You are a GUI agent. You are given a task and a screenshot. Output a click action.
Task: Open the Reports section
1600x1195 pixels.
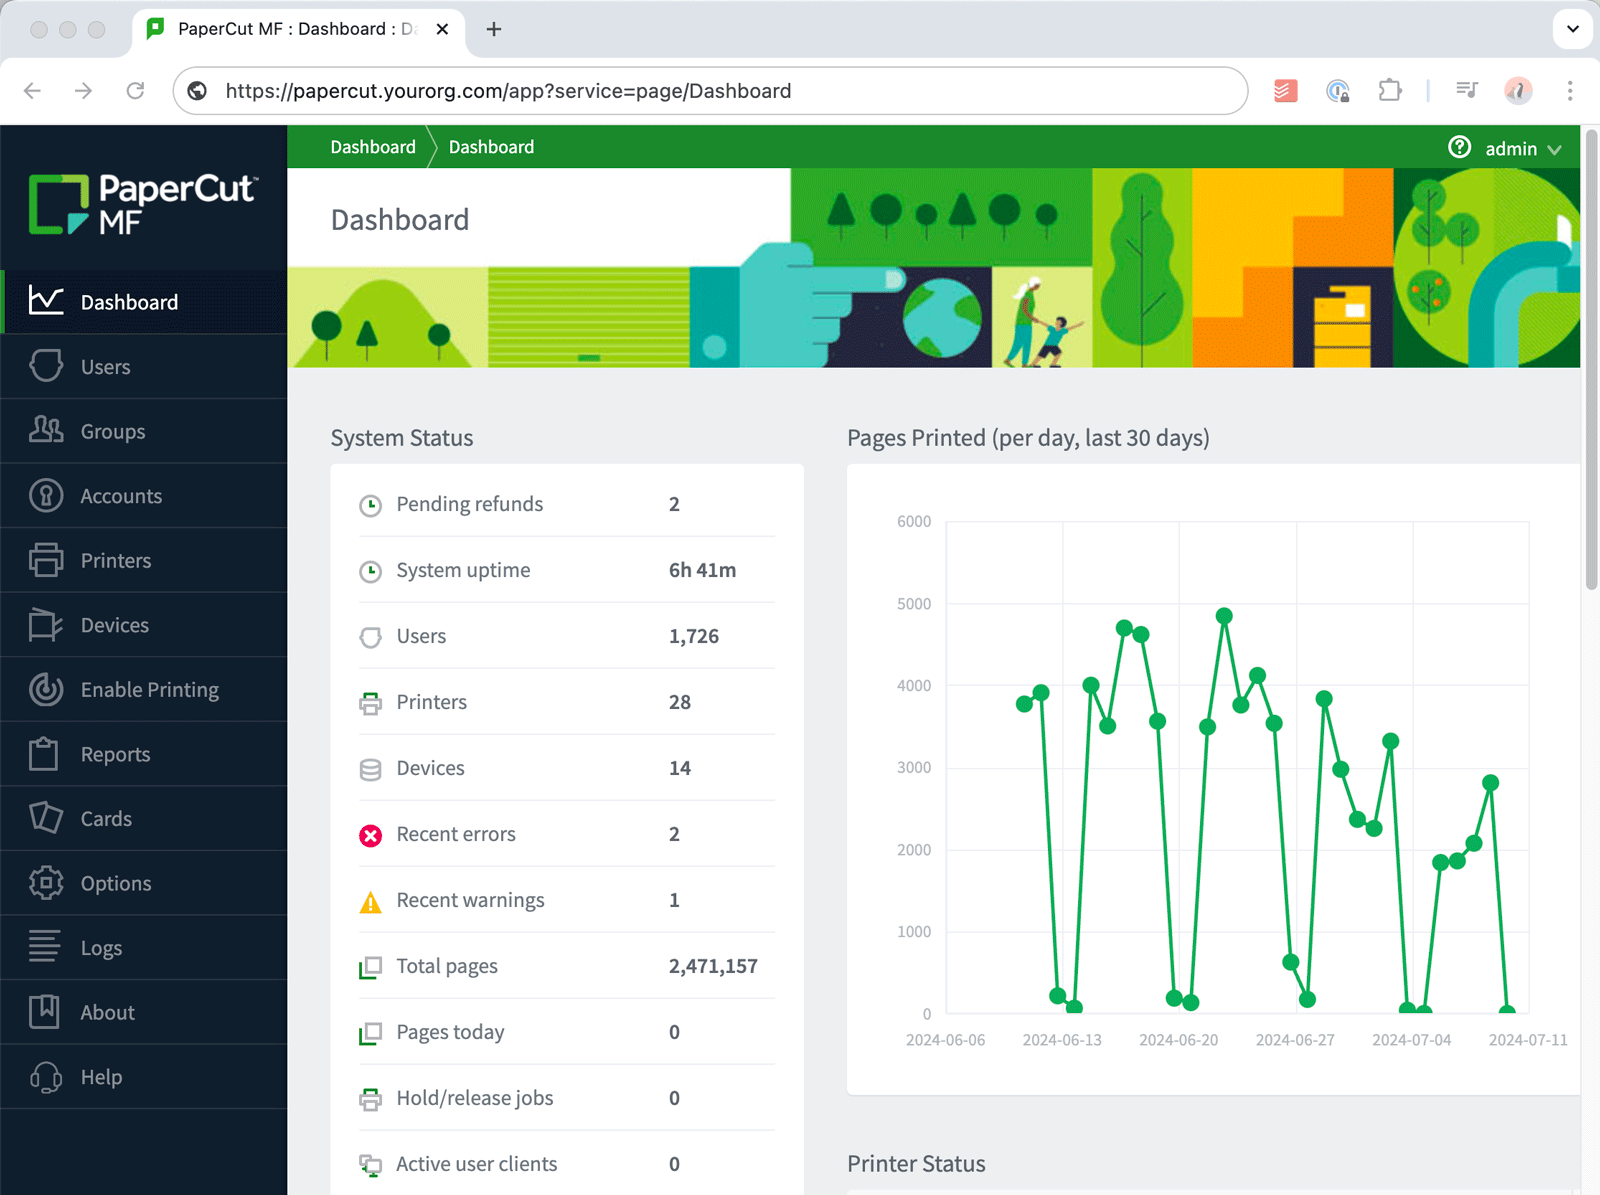pos(144,754)
